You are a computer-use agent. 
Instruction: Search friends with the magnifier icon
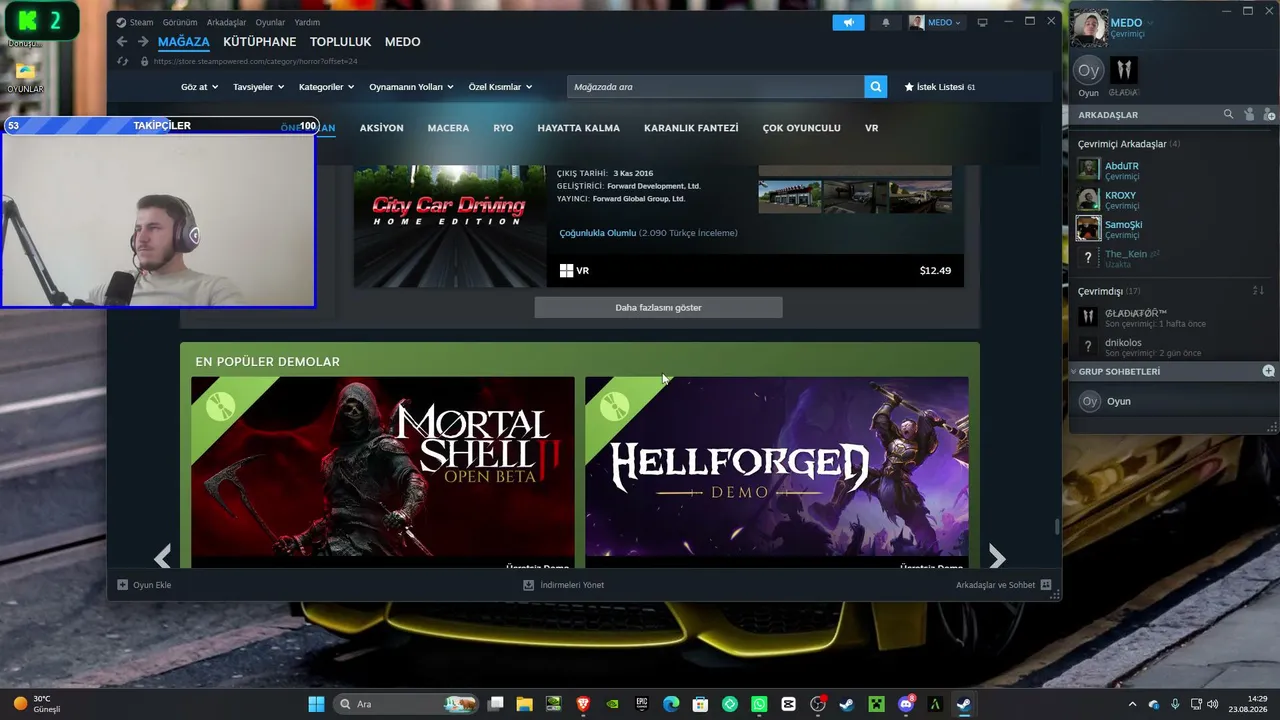tap(1229, 115)
